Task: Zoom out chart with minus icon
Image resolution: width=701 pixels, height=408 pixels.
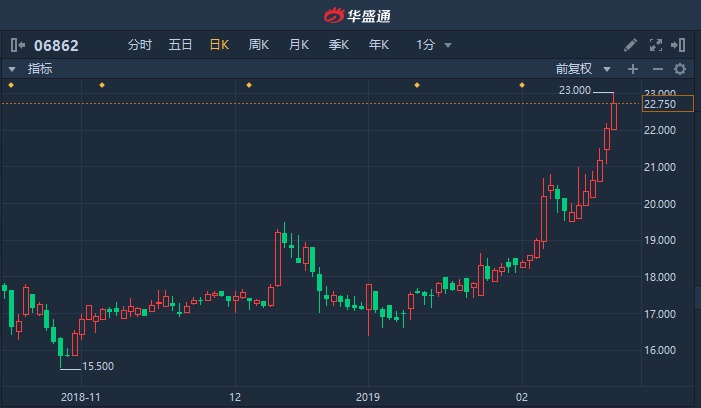Action: point(658,69)
